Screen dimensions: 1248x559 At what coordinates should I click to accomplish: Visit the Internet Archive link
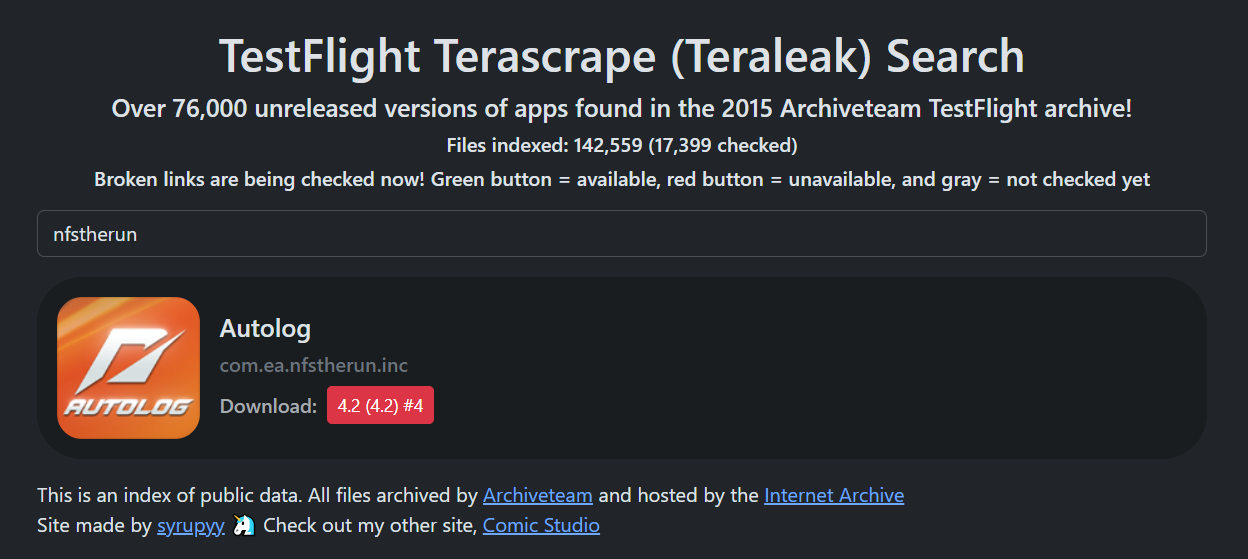pyautogui.click(x=833, y=495)
